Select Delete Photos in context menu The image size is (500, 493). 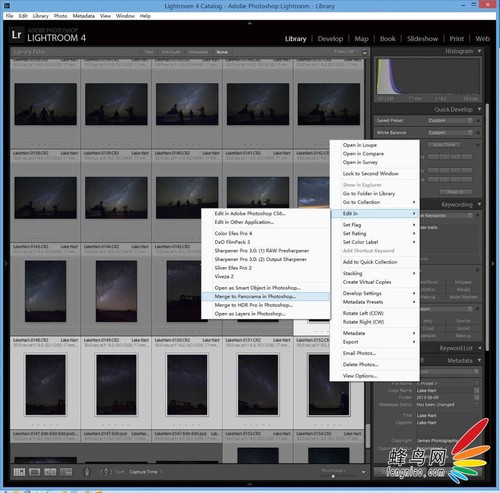click(x=374, y=365)
